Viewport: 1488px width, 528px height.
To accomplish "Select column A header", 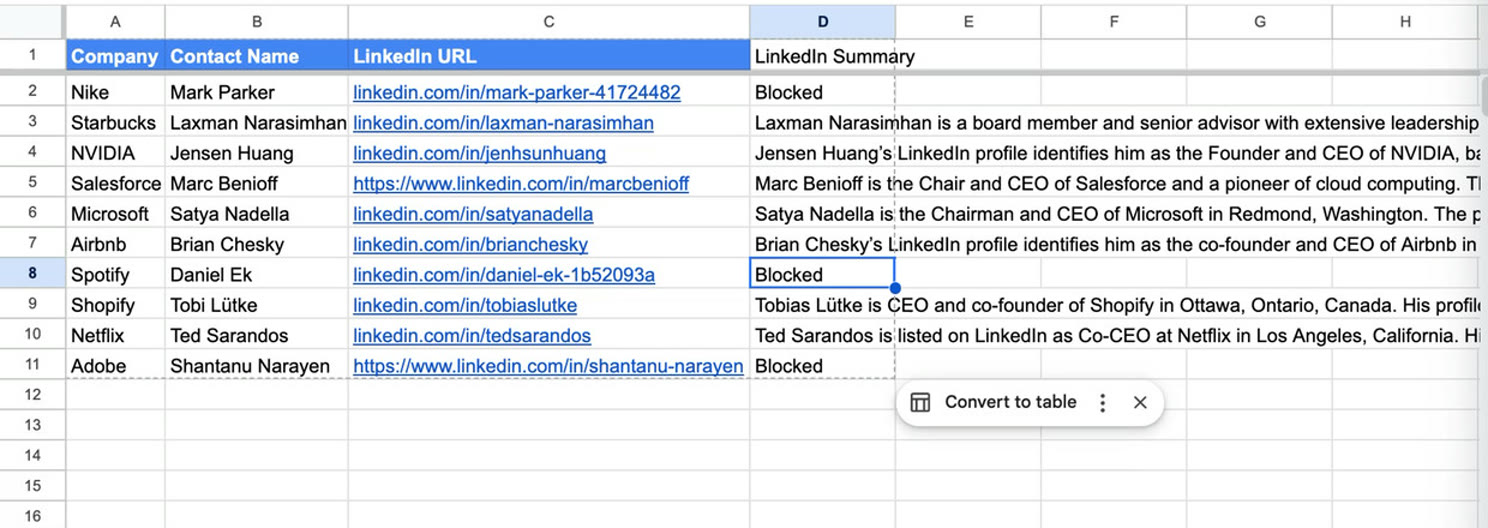I will tap(116, 21).
